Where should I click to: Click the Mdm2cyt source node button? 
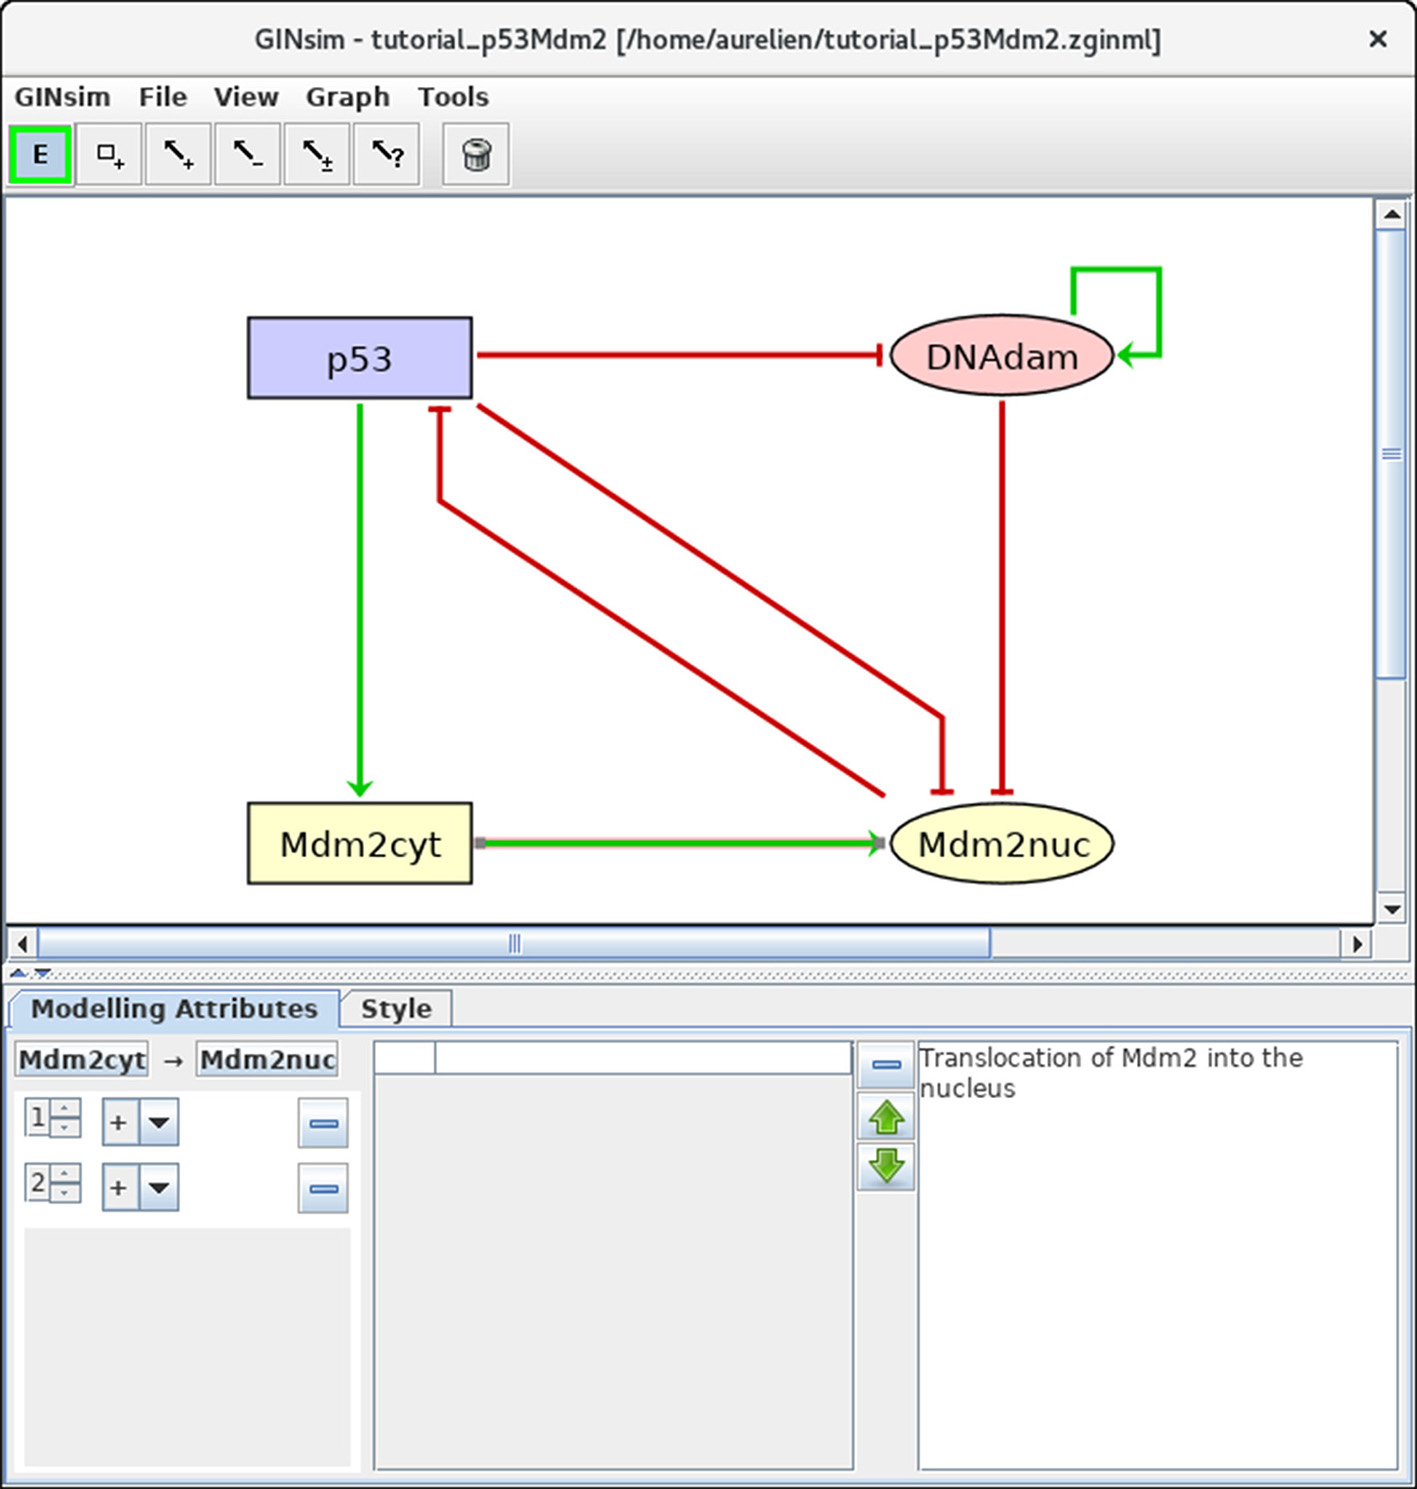point(82,1059)
